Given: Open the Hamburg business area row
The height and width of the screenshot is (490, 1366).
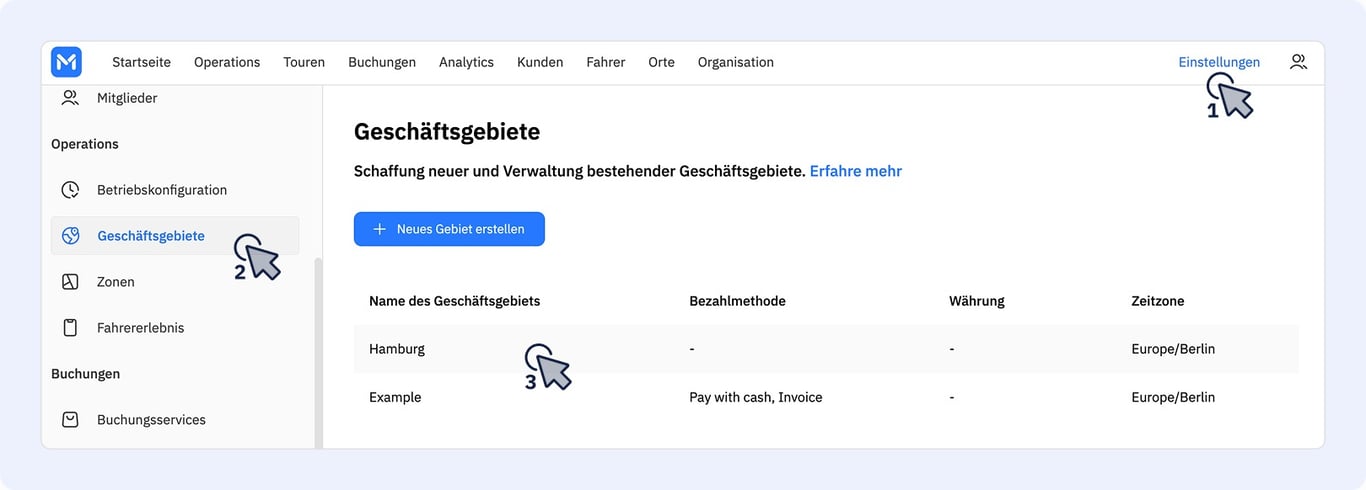Looking at the screenshot, I should (826, 349).
